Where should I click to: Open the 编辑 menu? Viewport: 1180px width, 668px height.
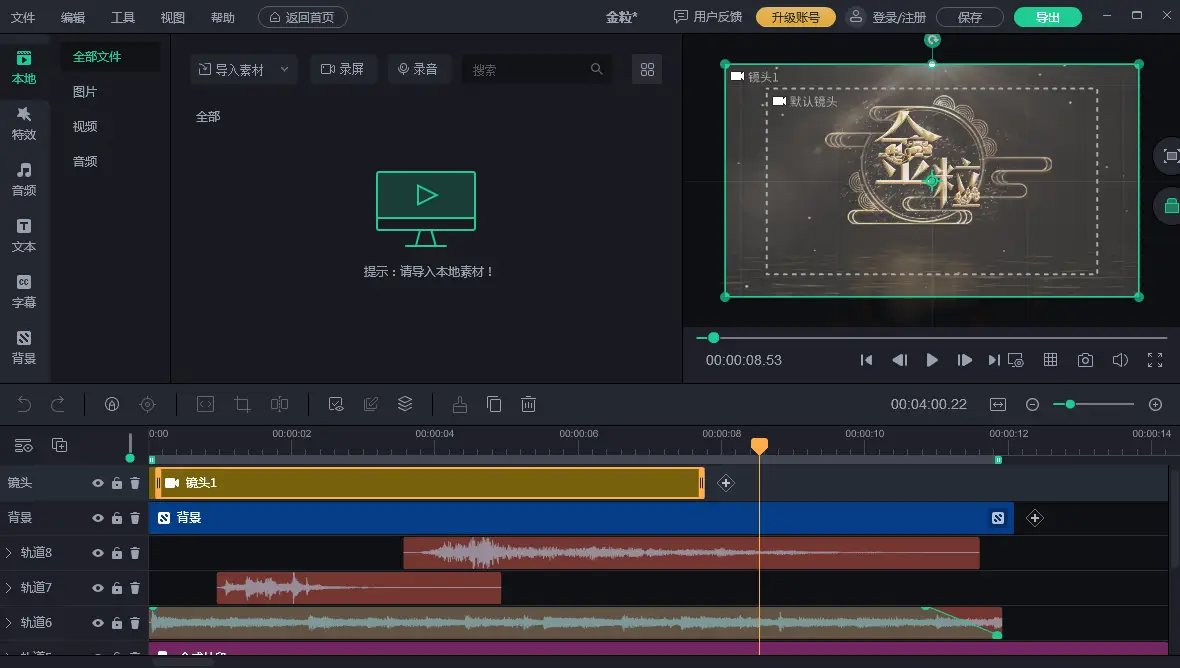click(73, 17)
